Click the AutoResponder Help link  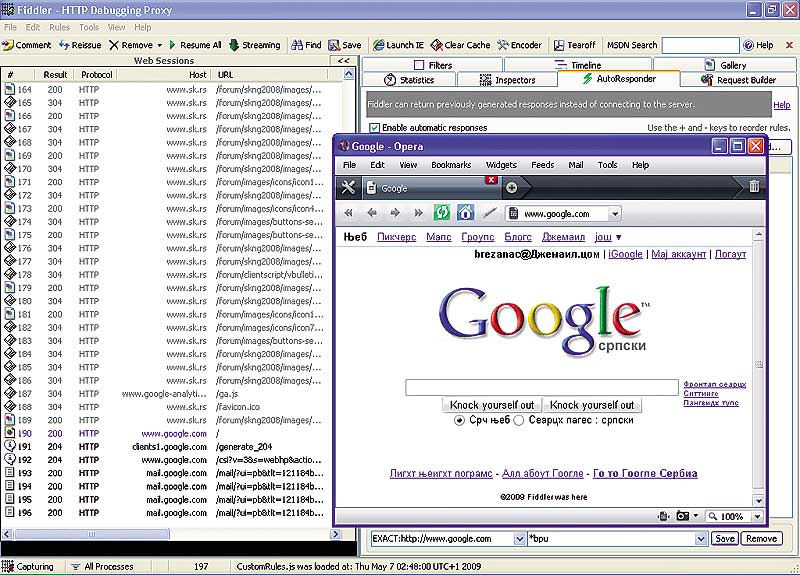click(x=782, y=105)
